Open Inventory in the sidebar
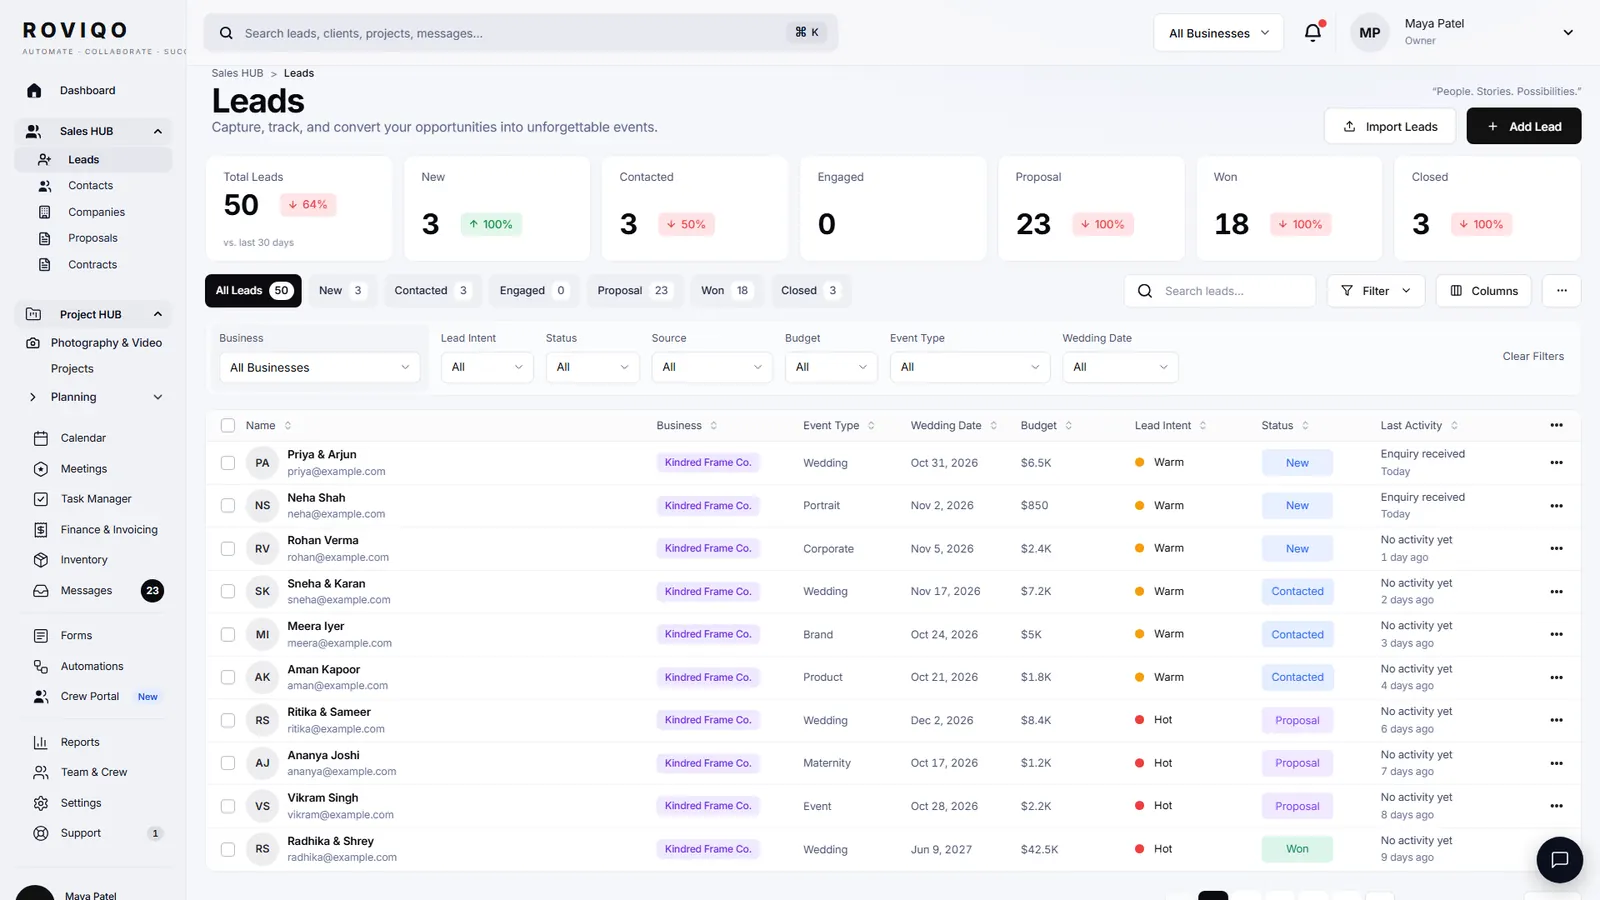Screen dimensions: 1600x900 coord(84,560)
